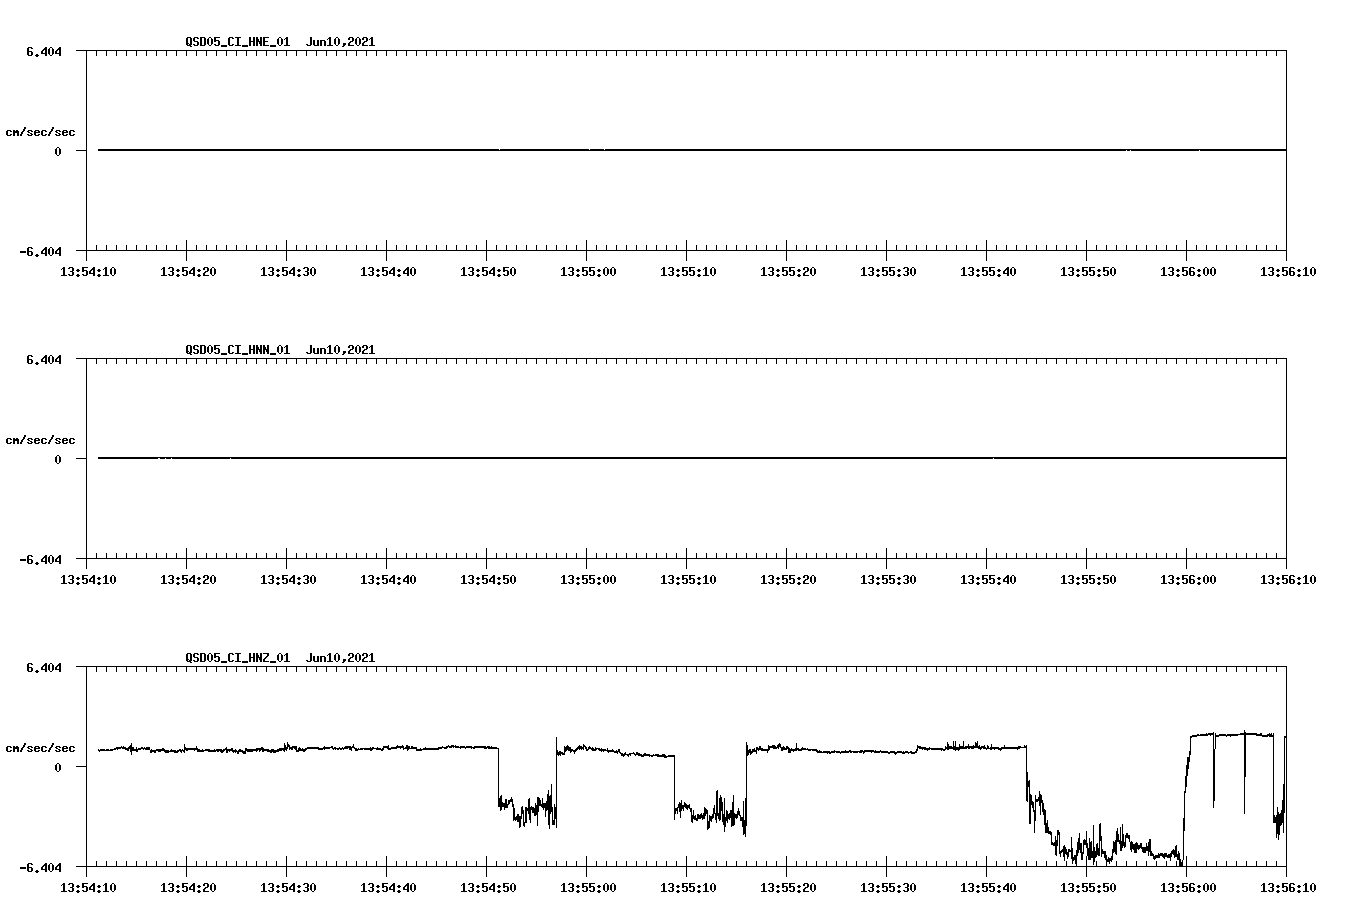Image resolution: width=1358 pixels, height=924 pixels.
Task: Select 13:55:30 time label under HNN plot
Action: [887, 579]
